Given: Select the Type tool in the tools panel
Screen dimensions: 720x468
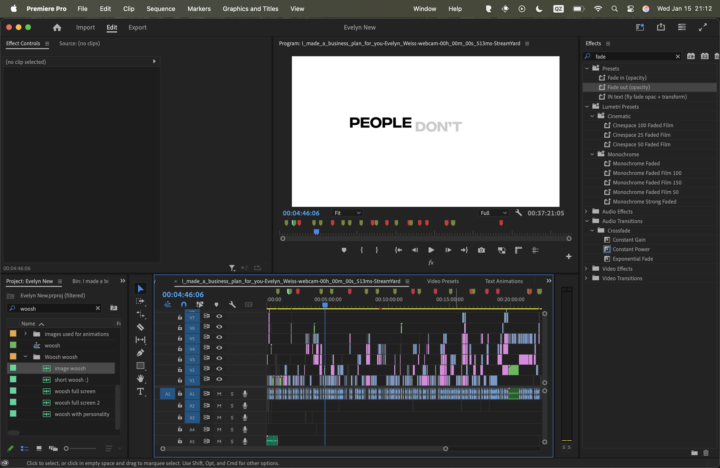Looking at the screenshot, I should pyautogui.click(x=140, y=392).
